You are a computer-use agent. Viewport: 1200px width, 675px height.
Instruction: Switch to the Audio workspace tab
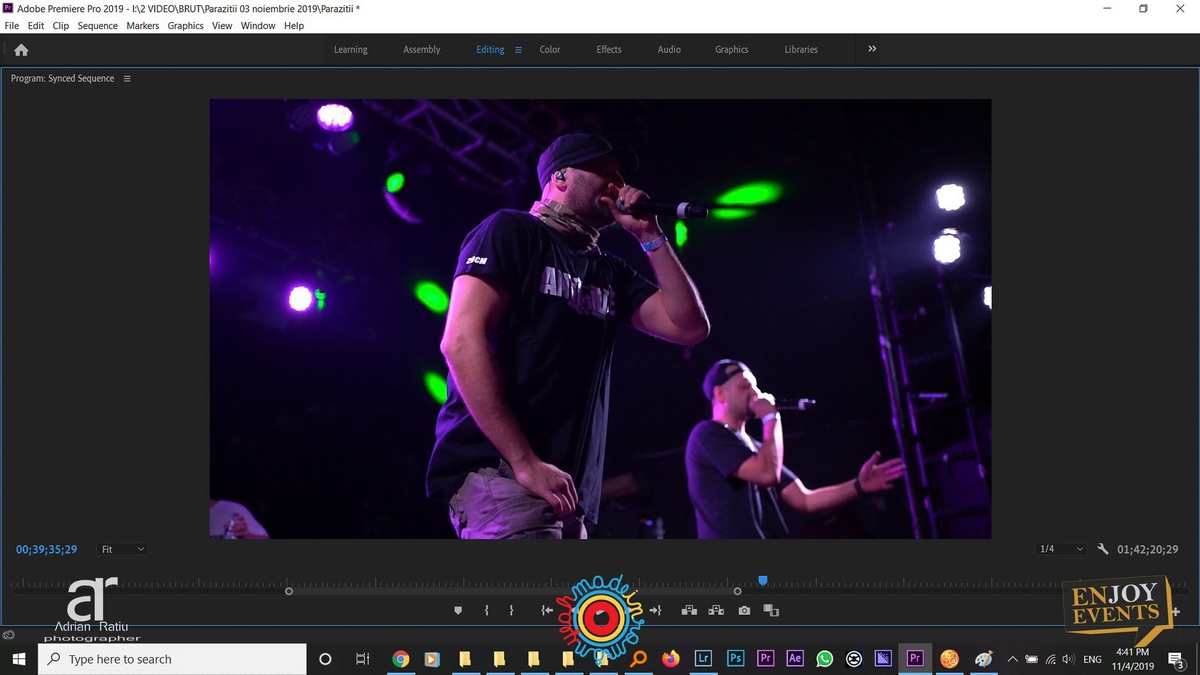(669, 50)
